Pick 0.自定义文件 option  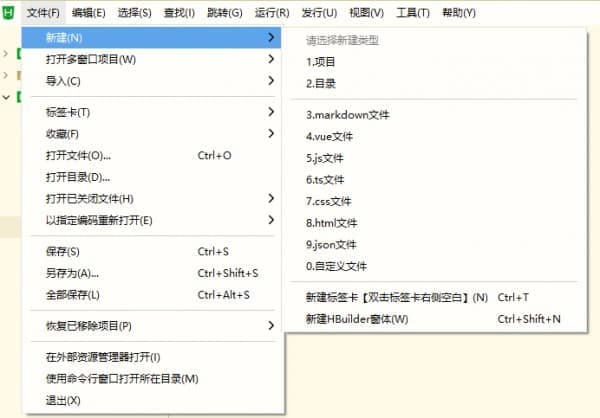337,266
